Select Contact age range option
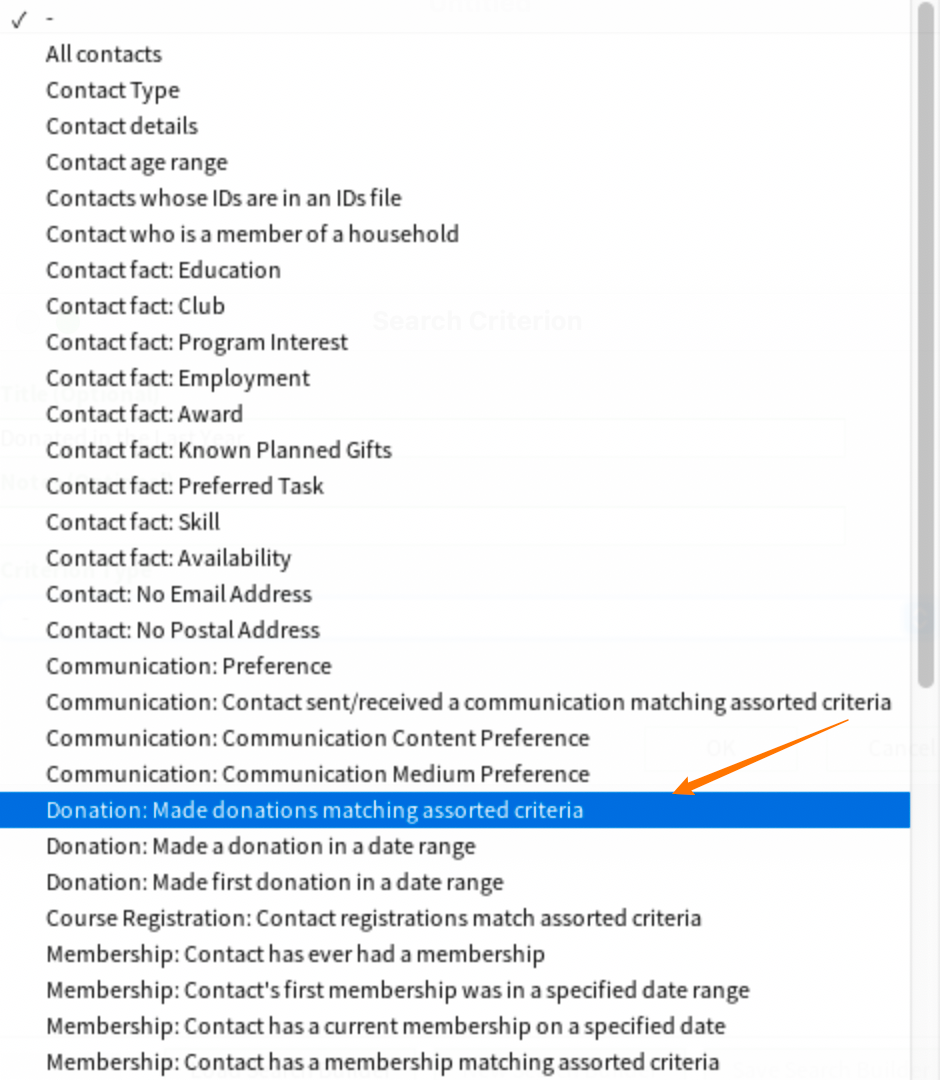940x1080 pixels. point(455,163)
